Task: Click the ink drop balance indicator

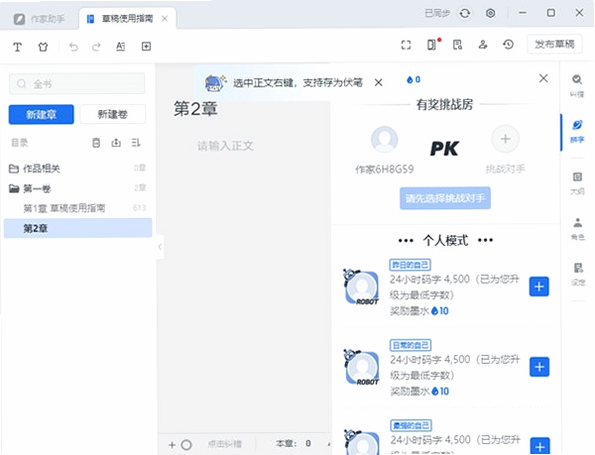Action: point(413,80)
